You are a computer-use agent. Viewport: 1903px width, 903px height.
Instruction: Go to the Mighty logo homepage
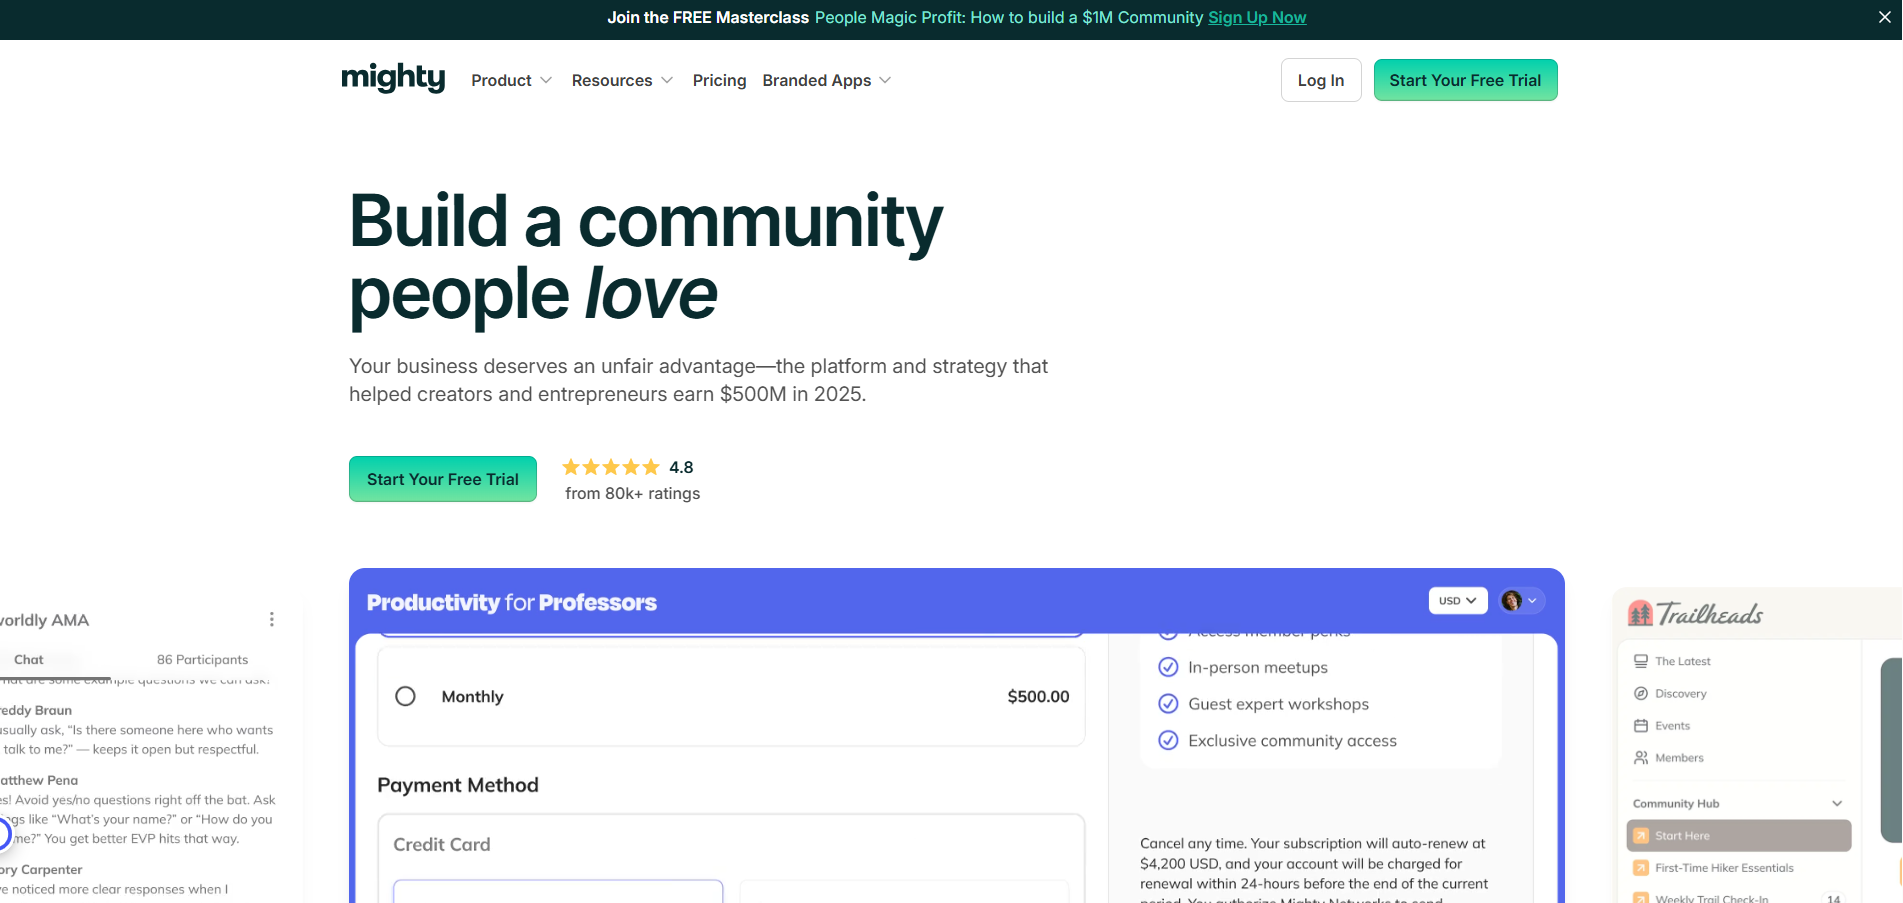[x=393, y=78]
